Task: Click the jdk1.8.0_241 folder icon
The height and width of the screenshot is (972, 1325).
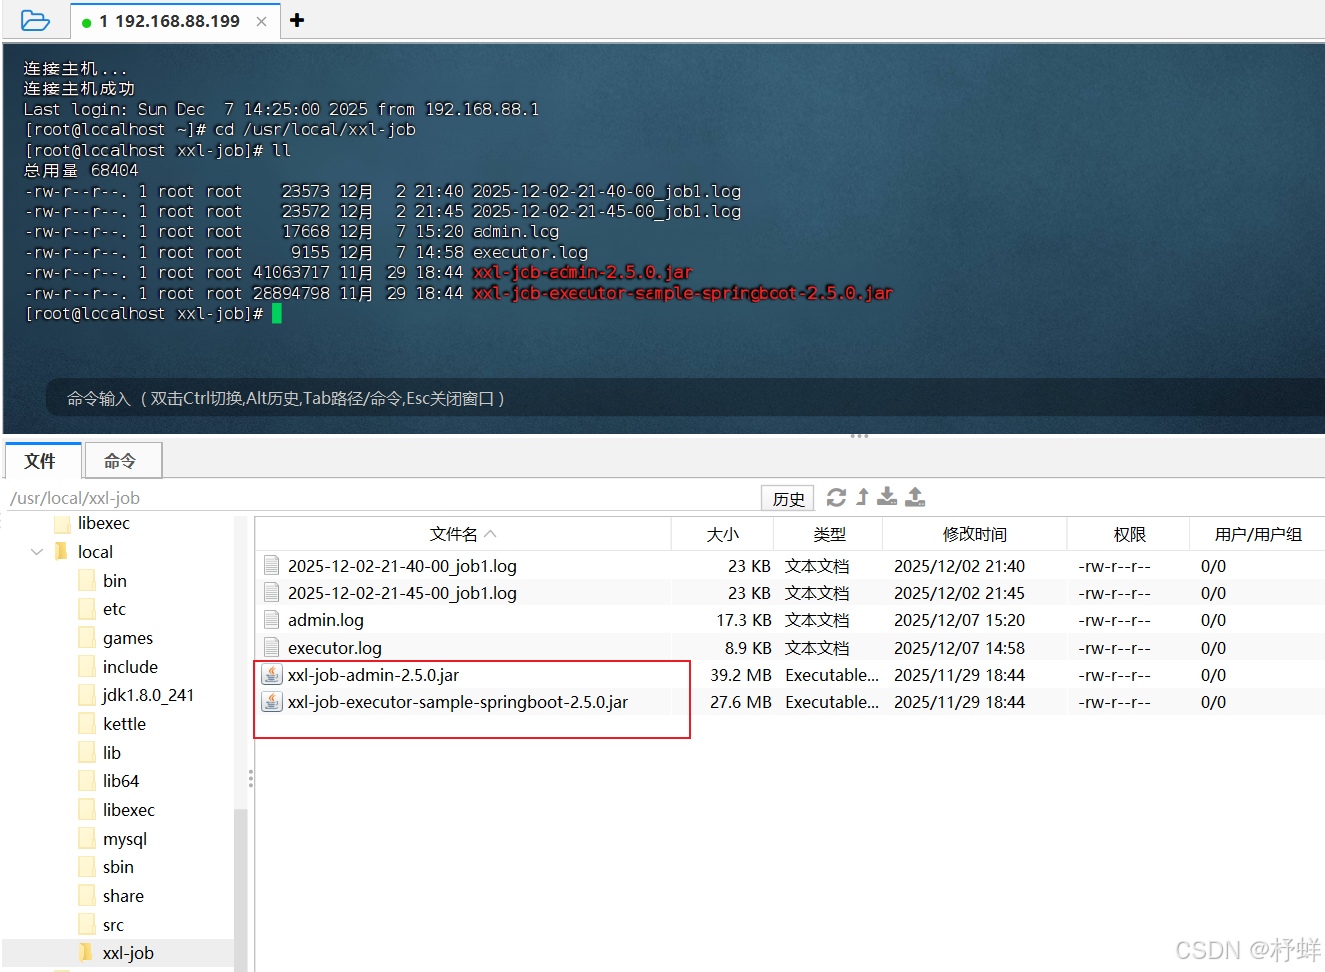Action: coord(86,695)
